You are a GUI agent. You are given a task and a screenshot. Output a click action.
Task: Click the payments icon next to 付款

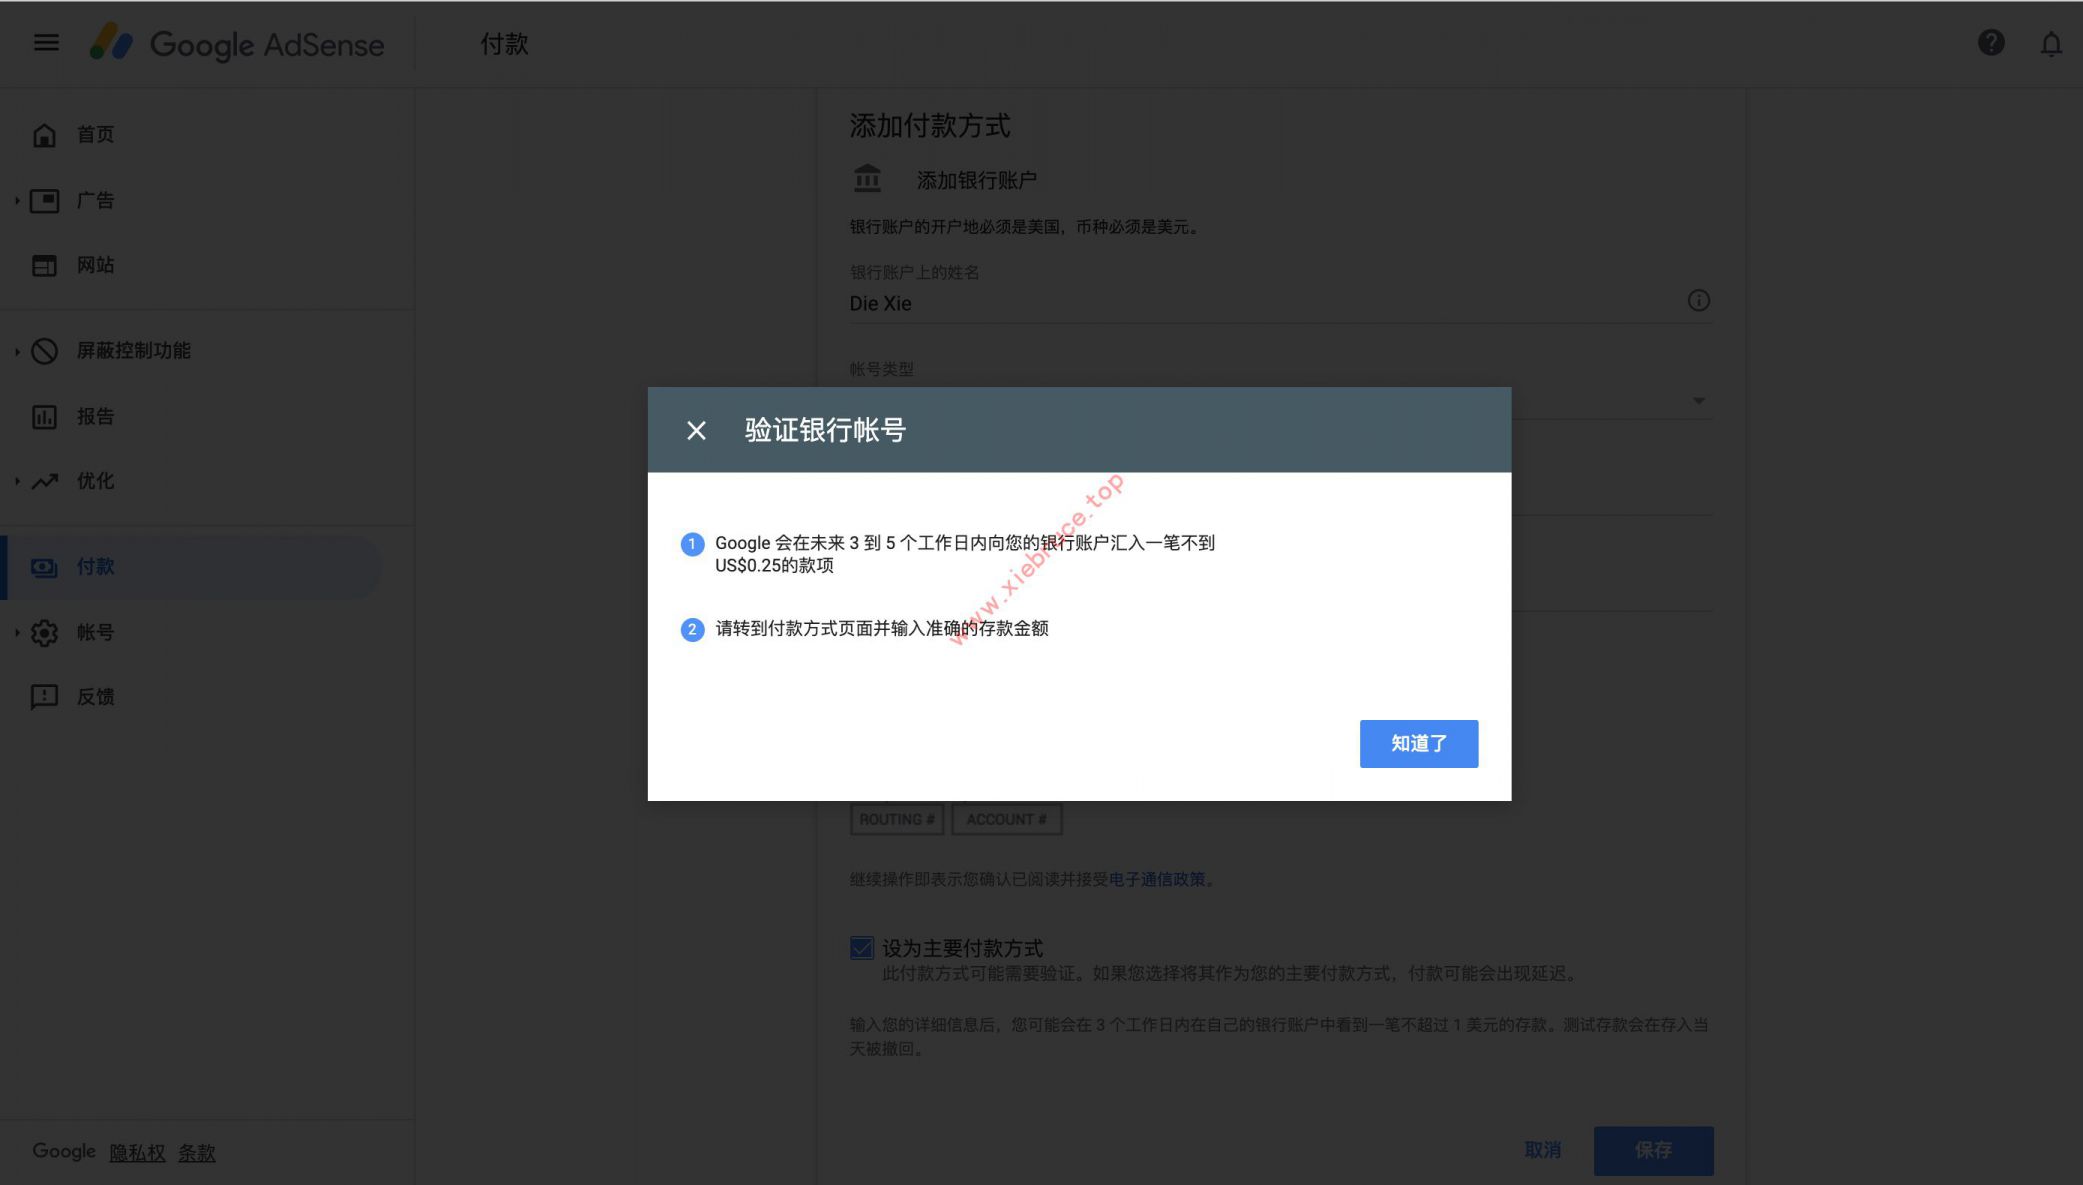44,567
